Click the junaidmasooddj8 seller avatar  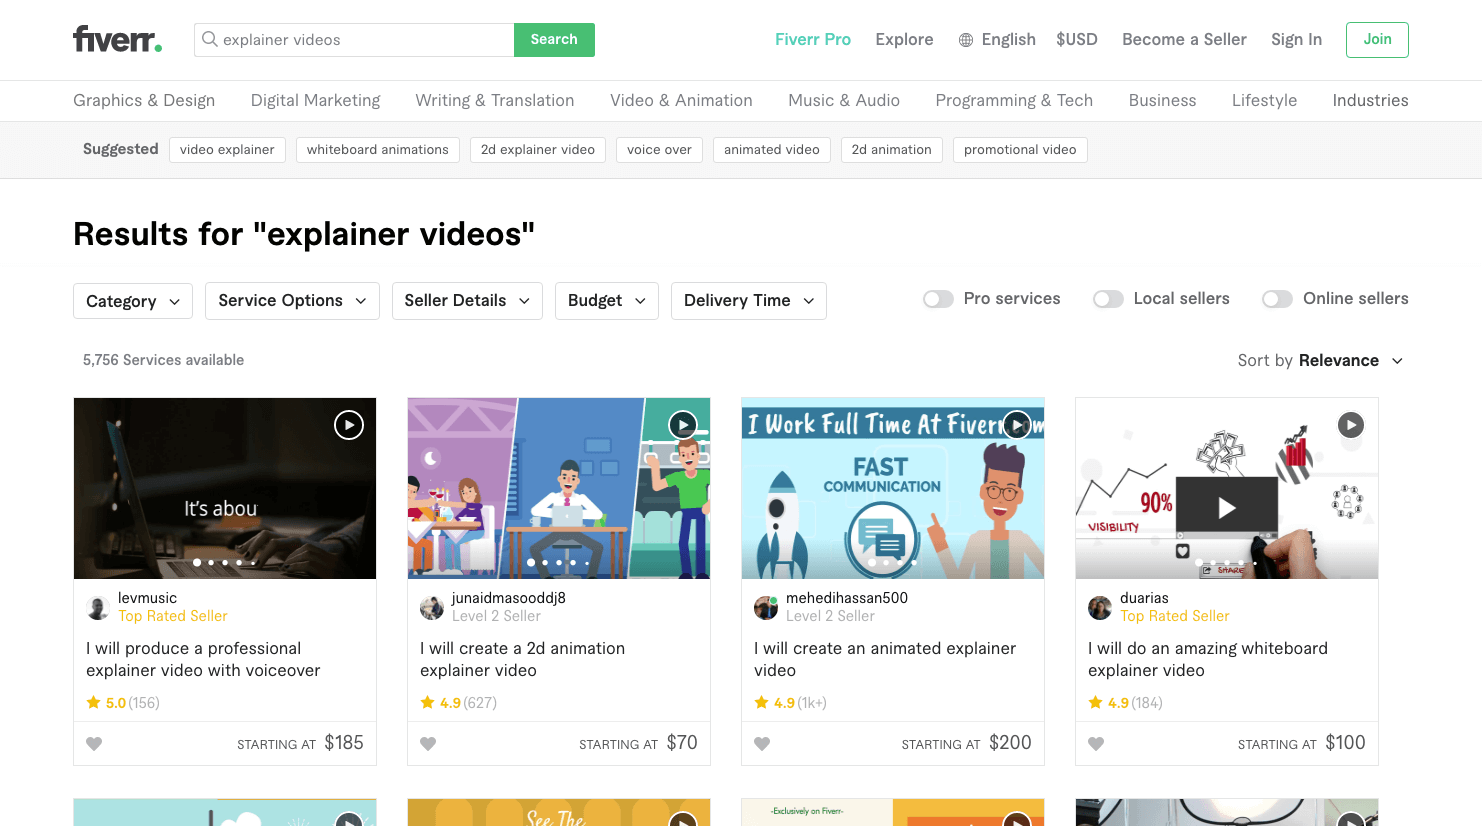[432, 608]
